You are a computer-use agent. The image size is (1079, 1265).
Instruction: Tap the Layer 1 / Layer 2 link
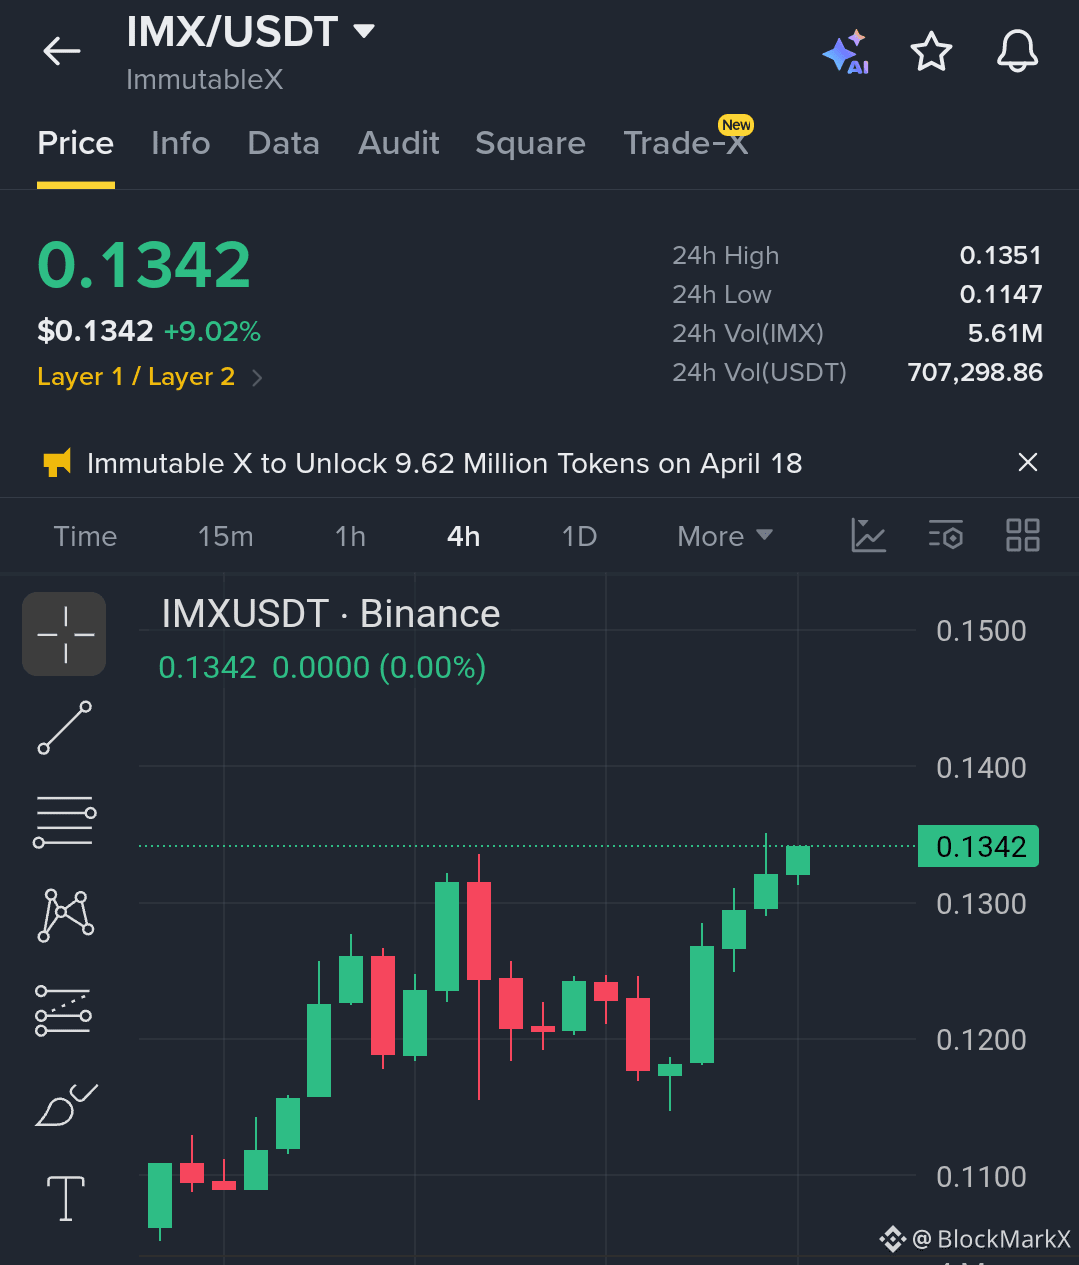coord(136,377)
